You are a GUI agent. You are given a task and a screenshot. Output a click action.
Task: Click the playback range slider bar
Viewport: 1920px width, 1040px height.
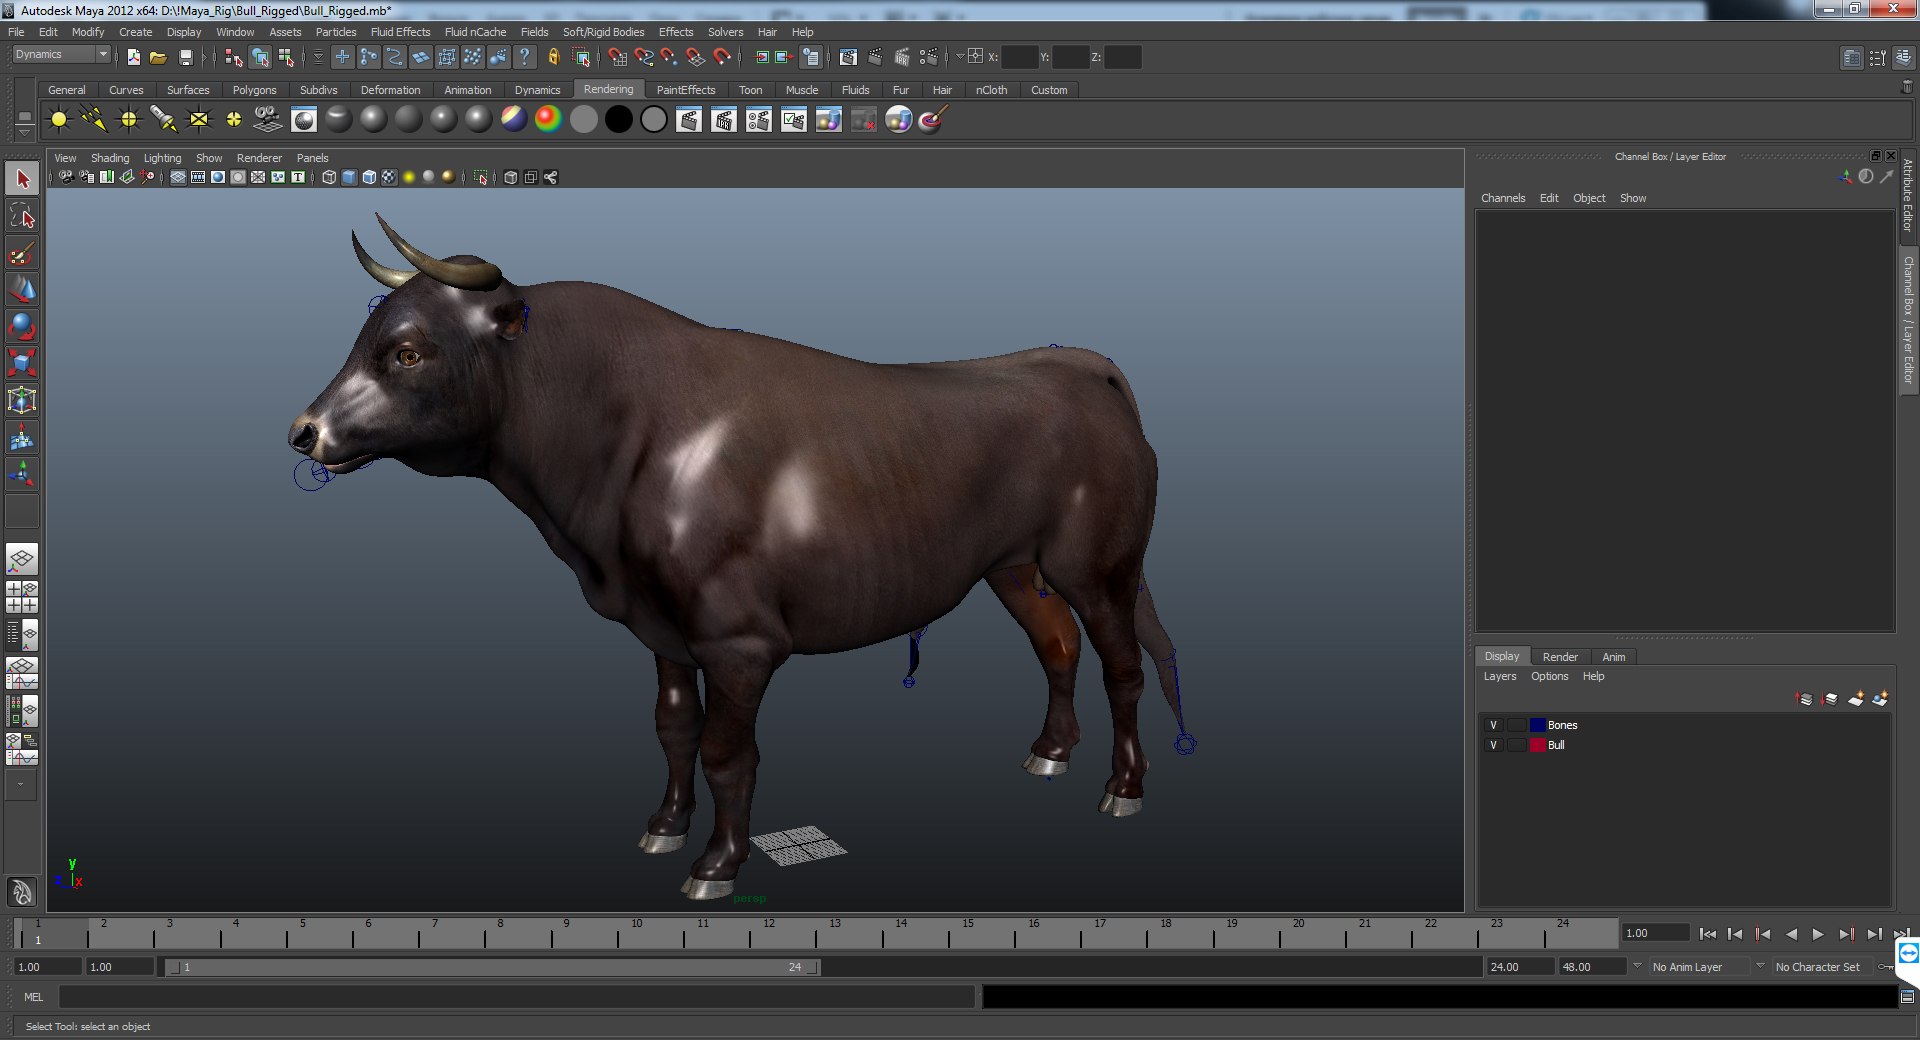(492, 967)
